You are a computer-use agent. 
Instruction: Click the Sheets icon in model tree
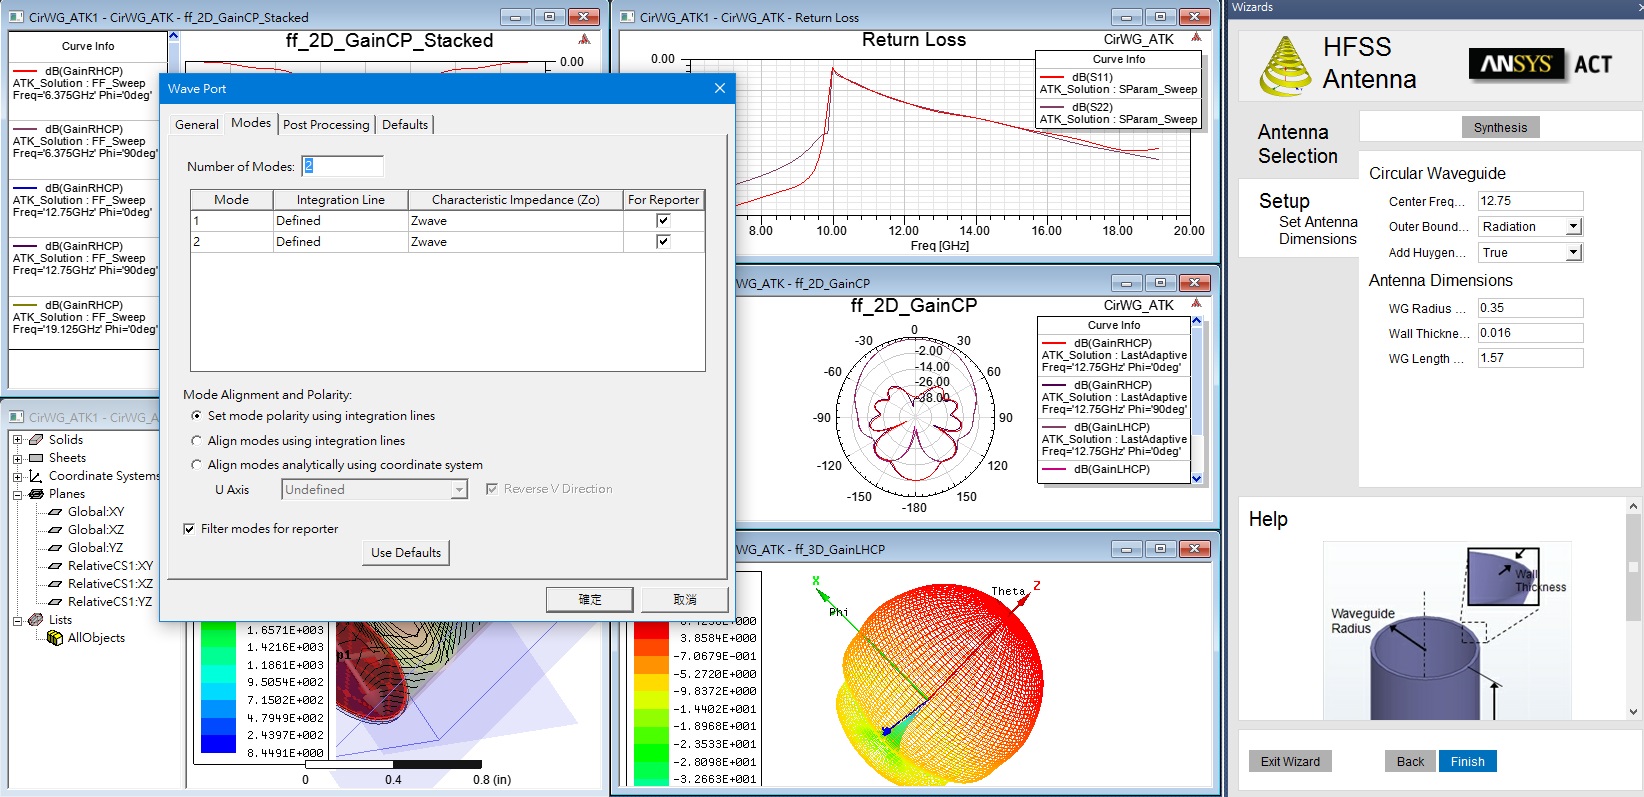tap(36, 458)
